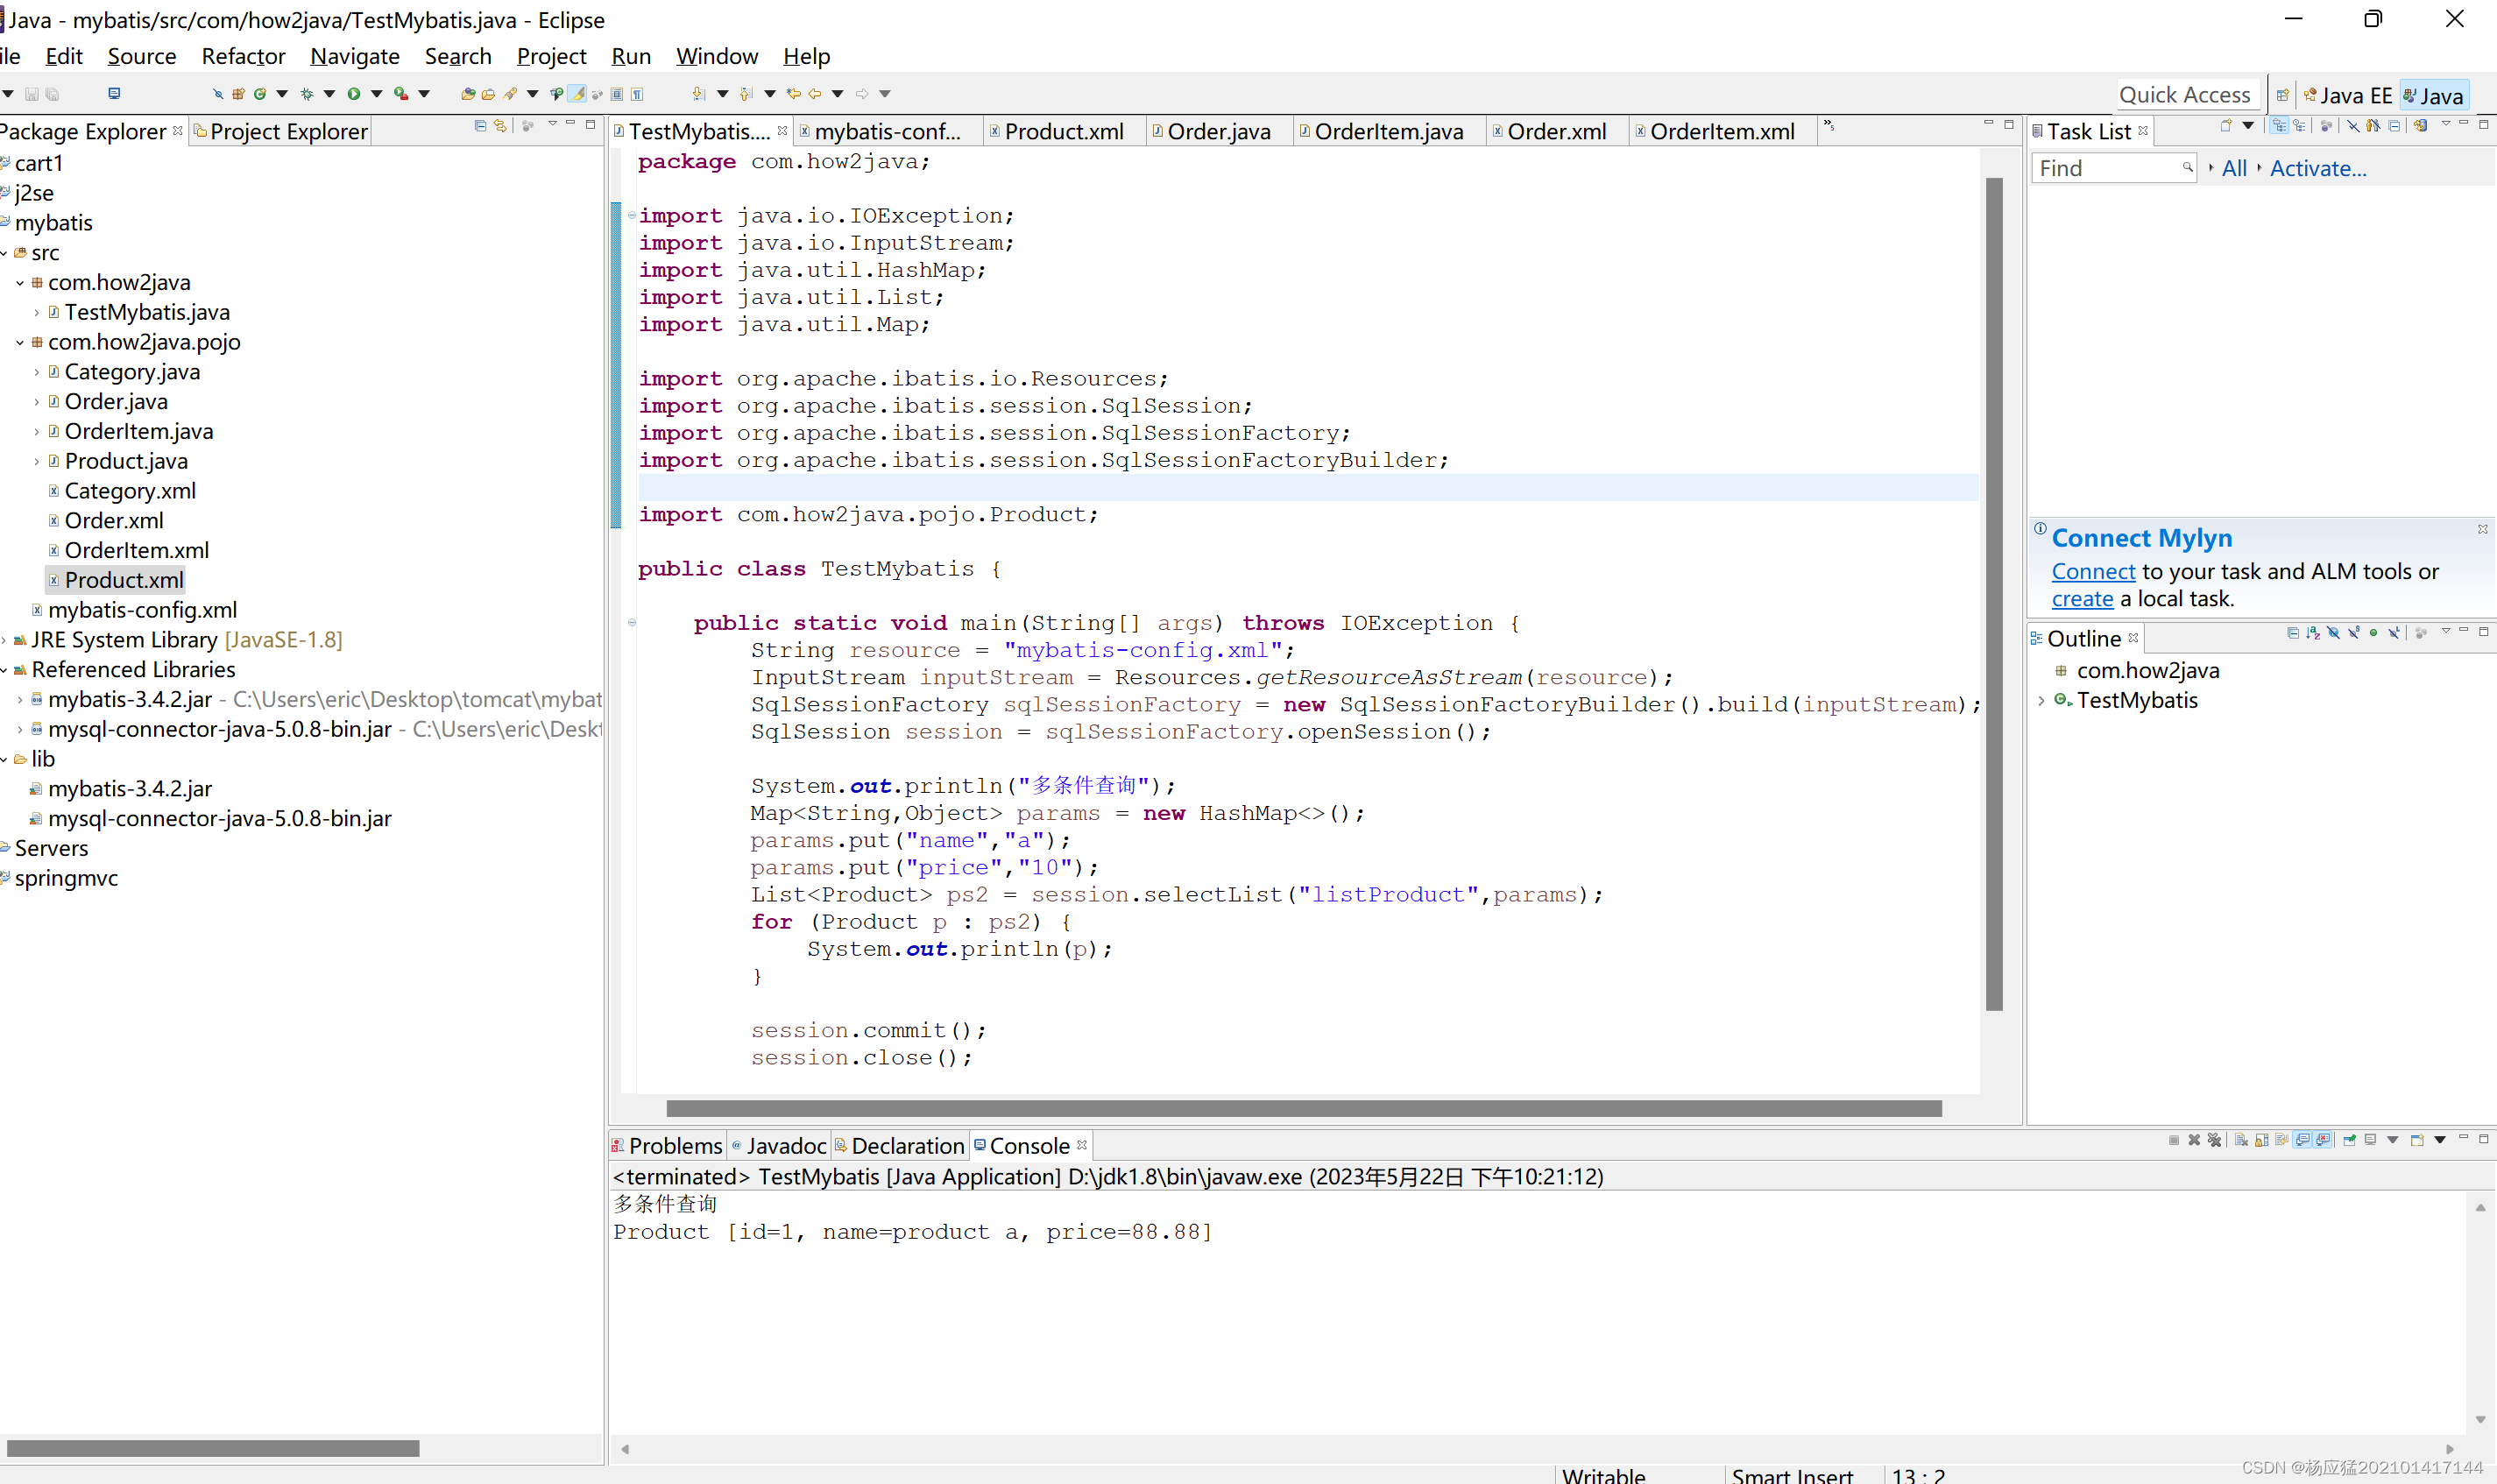Click Synchronize Changed in Task List toolbar

coord(2420,126)
